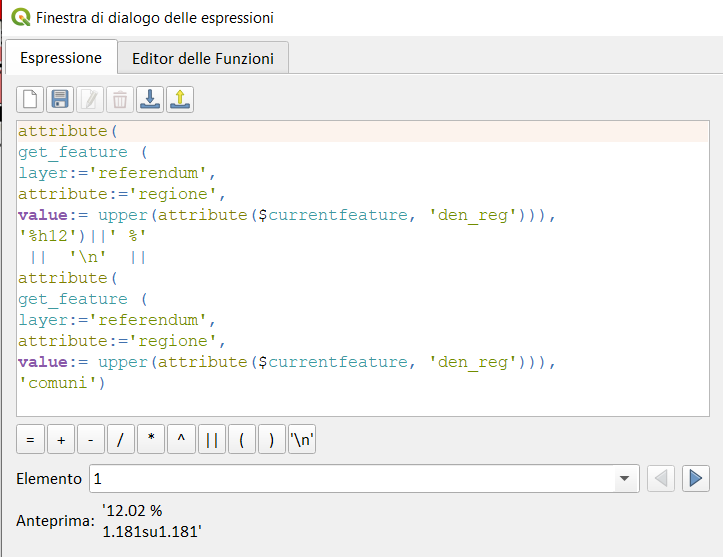
Task: Click the export user expressions icon
Action: pos(180,99)
